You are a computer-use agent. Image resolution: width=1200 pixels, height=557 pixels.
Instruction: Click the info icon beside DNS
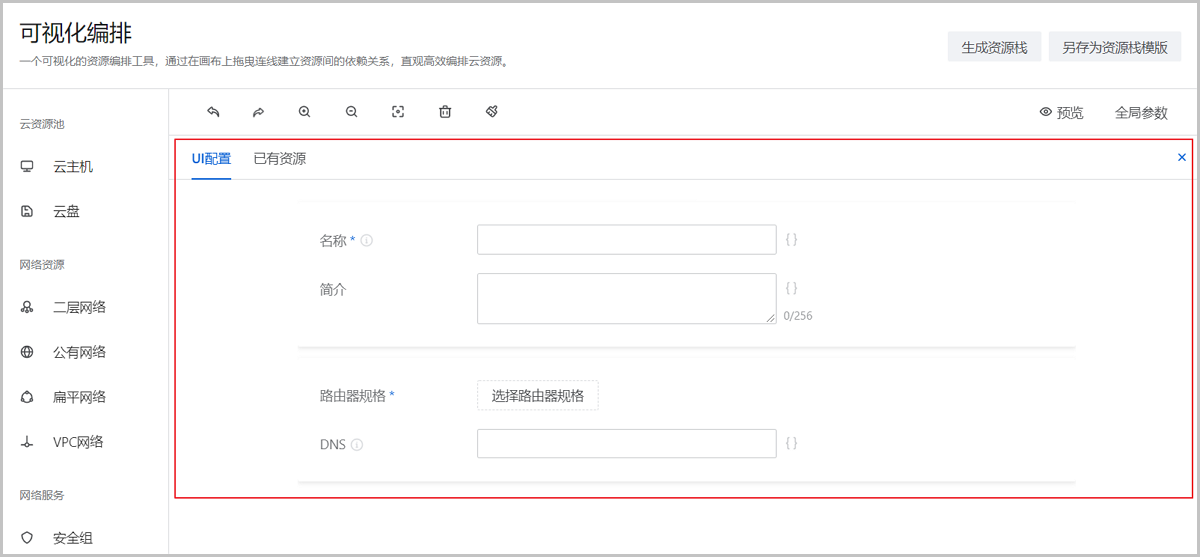tap(357, 445)
